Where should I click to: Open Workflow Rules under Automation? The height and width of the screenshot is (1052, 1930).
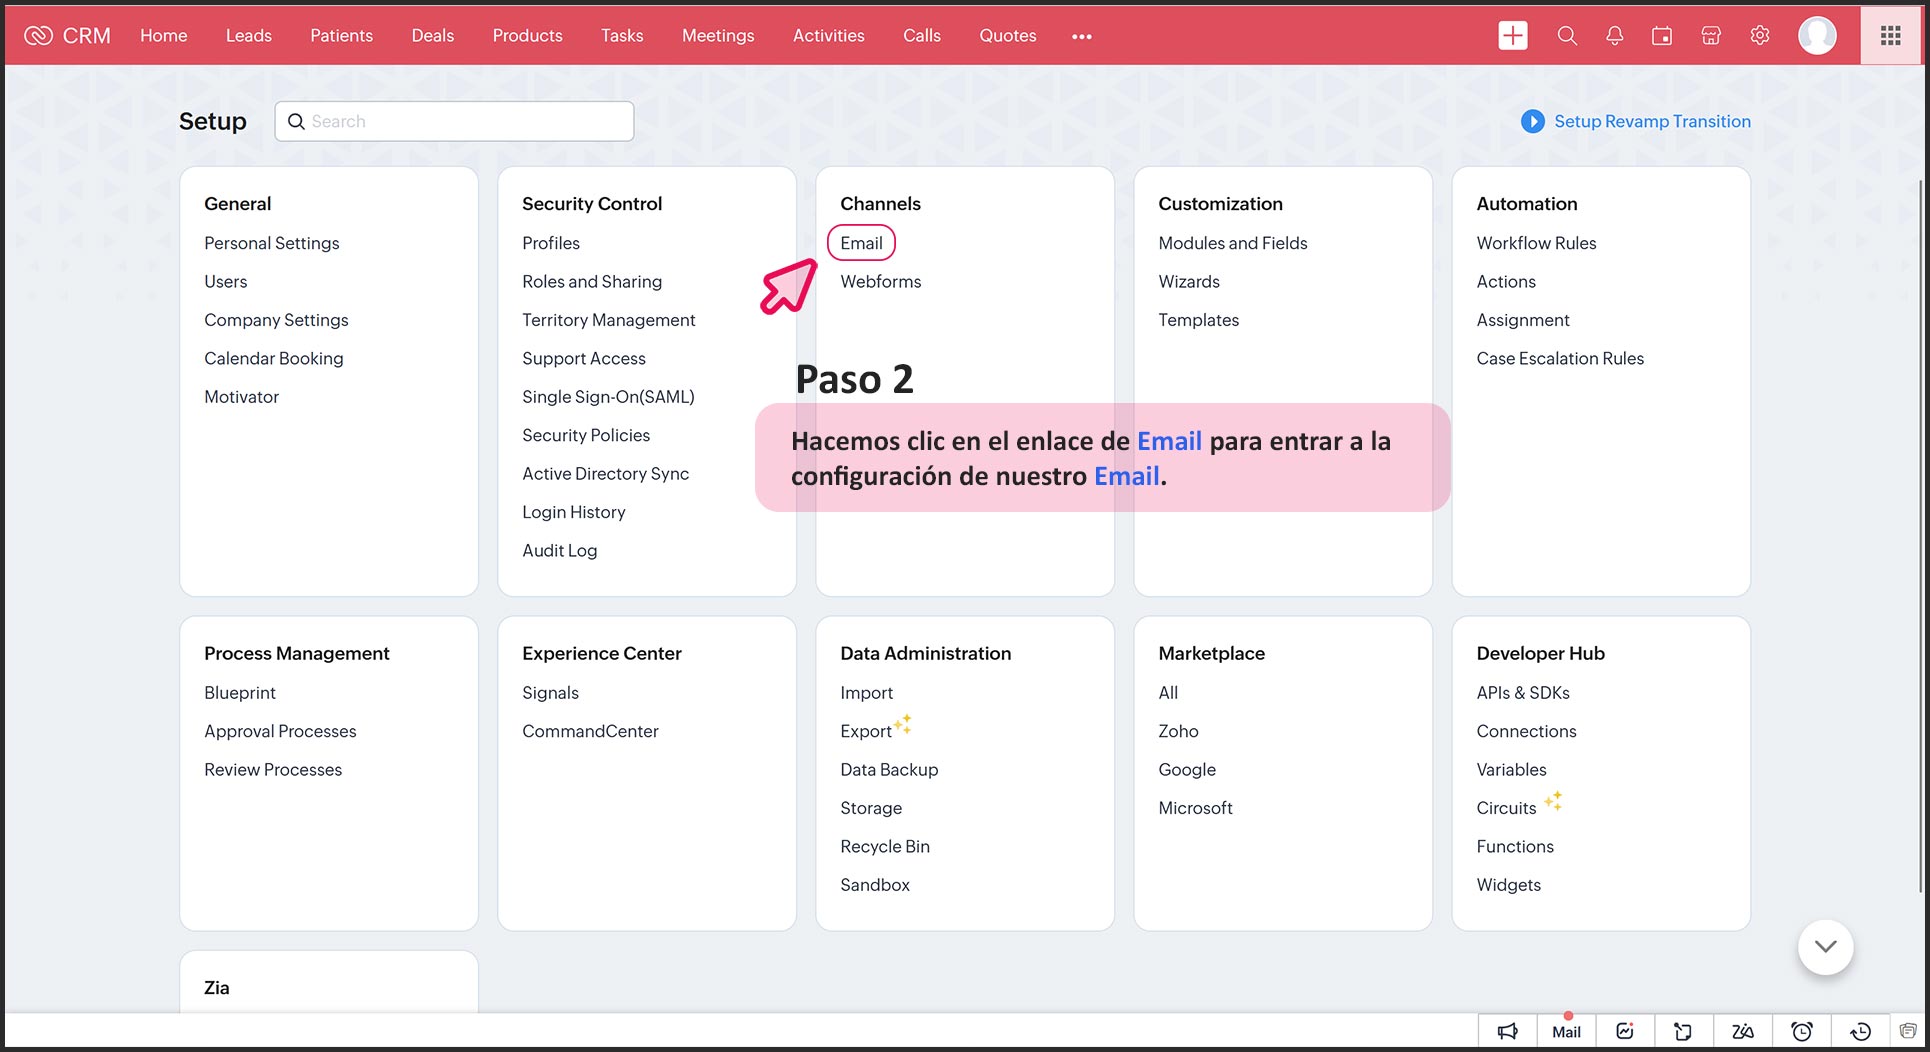point(1536,243)
